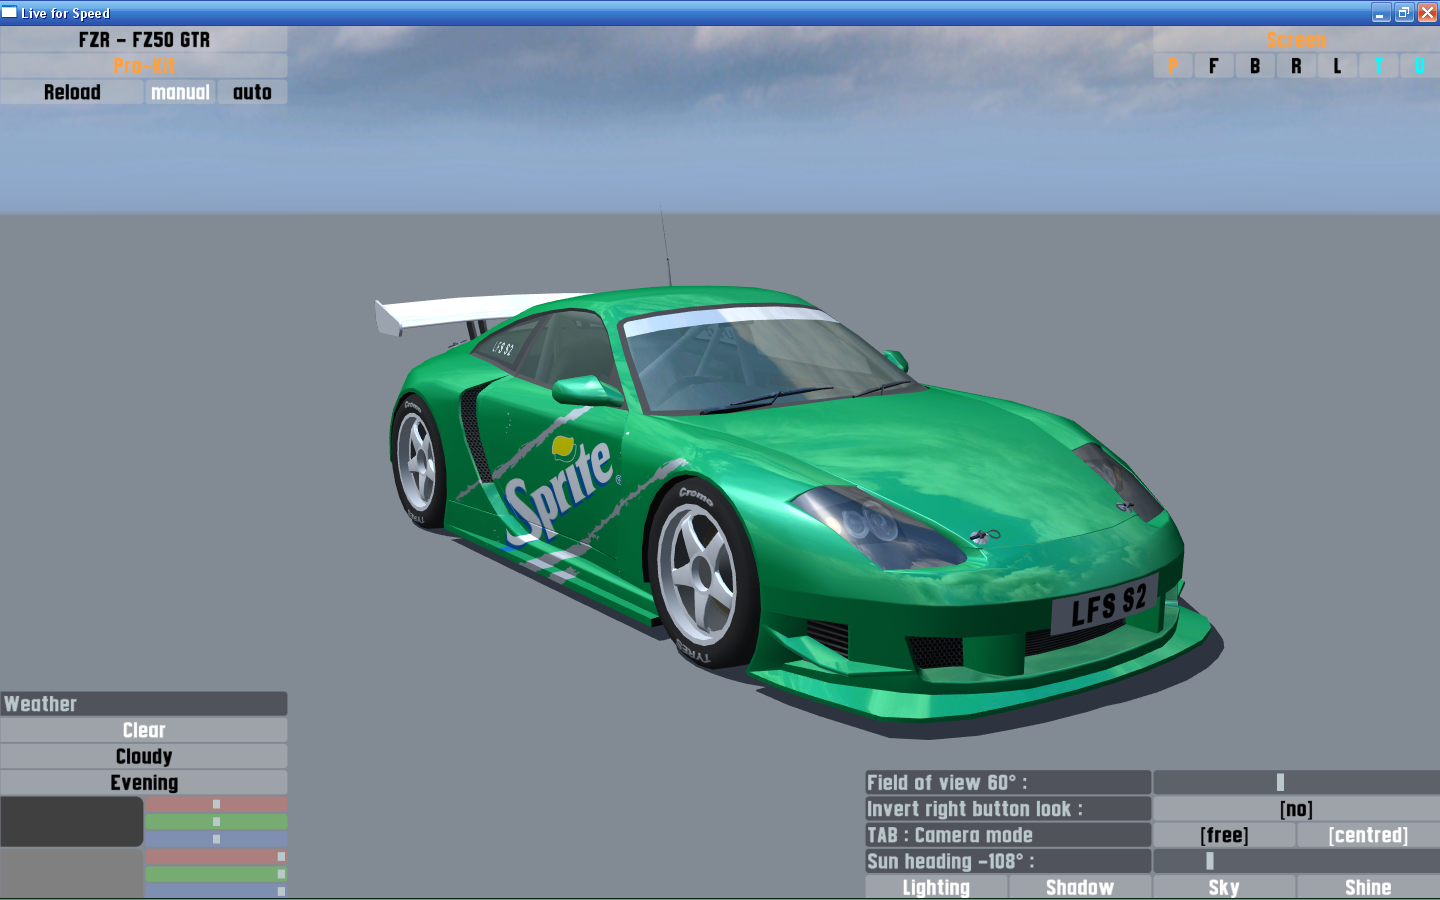Adjust red slider beside the light grey swatch
This screenshot has height=900, width=1440.
216,856
